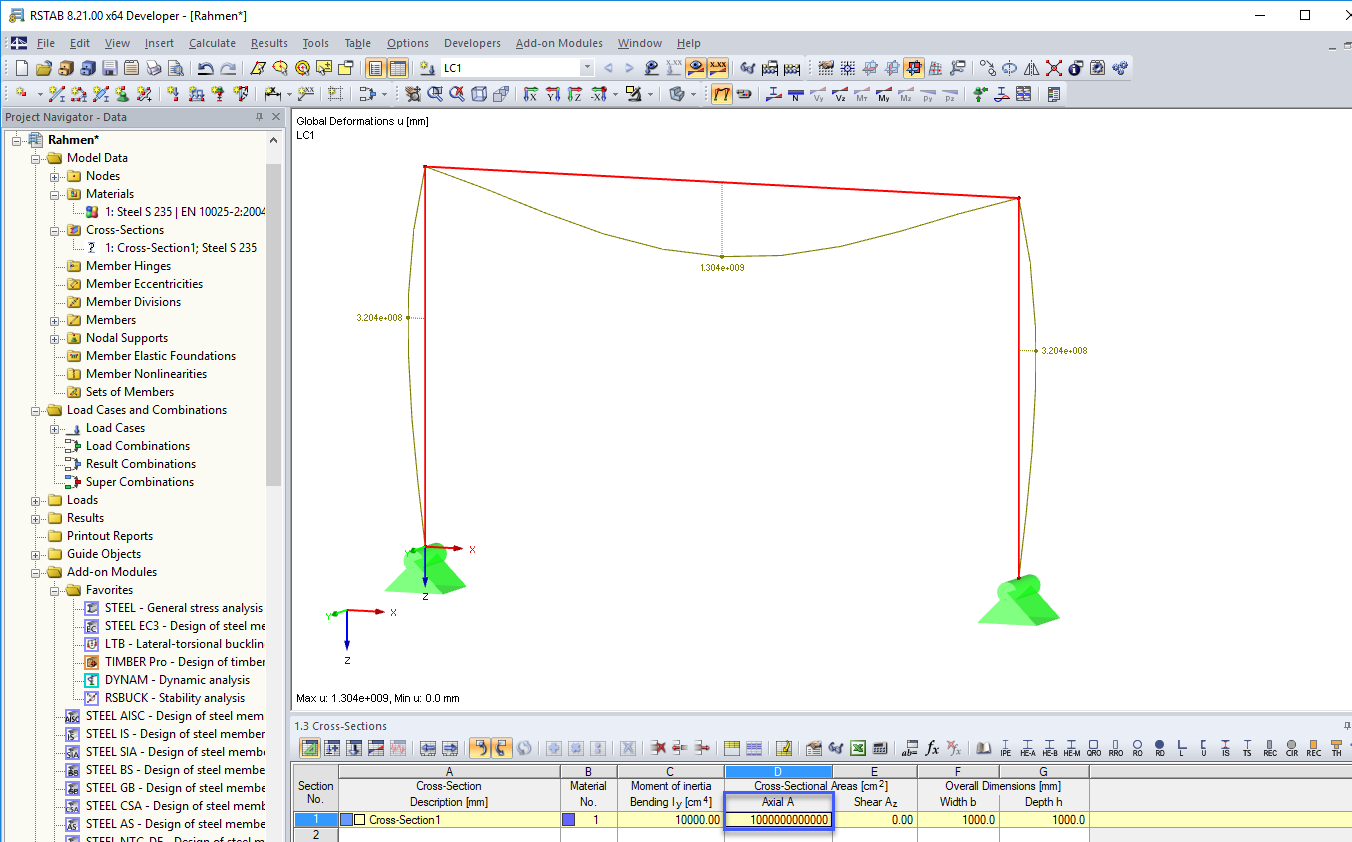The image size is (1352, 842).
Task: Open the LC1 load case dropdown
Action: (587, 68)
